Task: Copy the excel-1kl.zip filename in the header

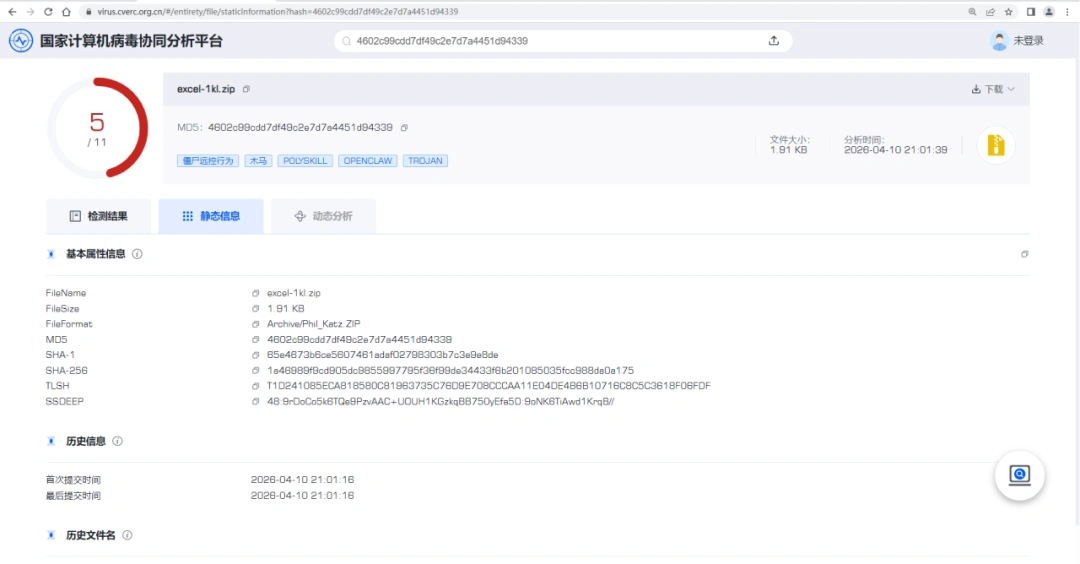Action: coord(247,89)
